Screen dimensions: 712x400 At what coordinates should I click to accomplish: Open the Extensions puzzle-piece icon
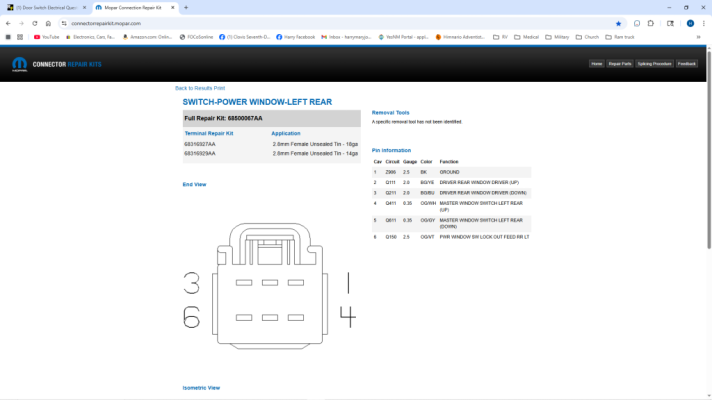click(651, 23)
